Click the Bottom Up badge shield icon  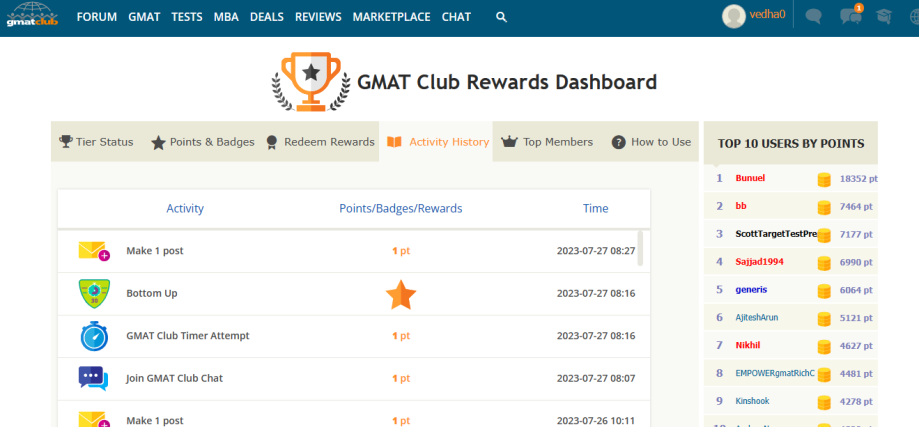click(x=94, y=293)
